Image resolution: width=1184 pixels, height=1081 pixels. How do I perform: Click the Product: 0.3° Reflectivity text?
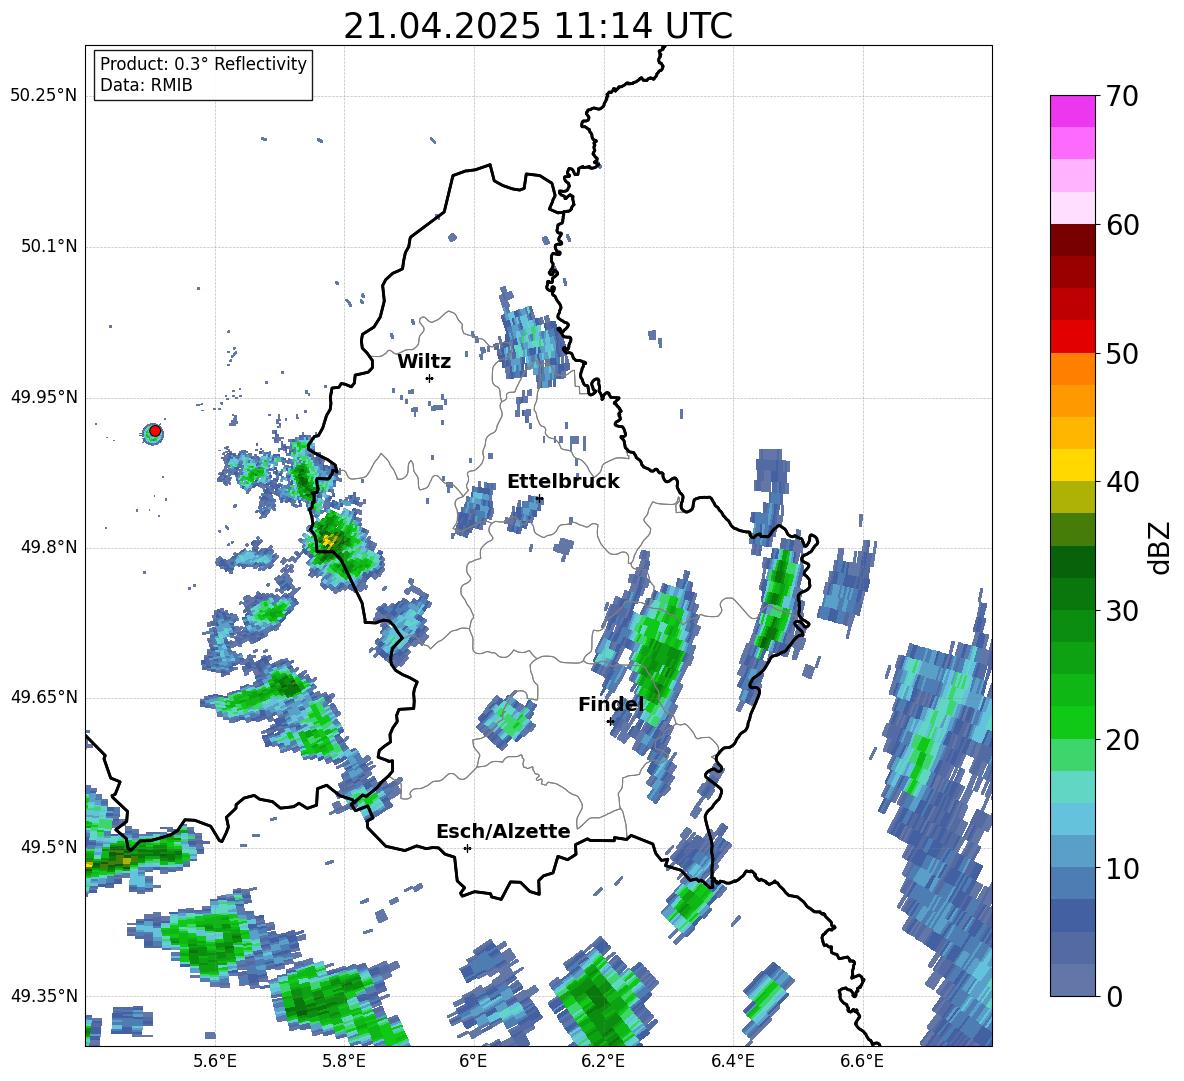click(203, 63)
